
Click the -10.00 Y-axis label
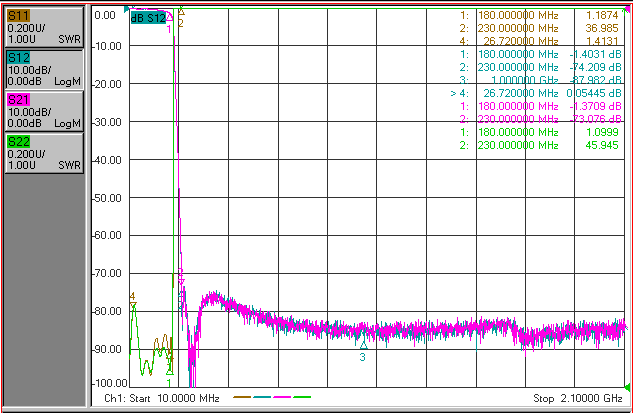tap(107, 46)
